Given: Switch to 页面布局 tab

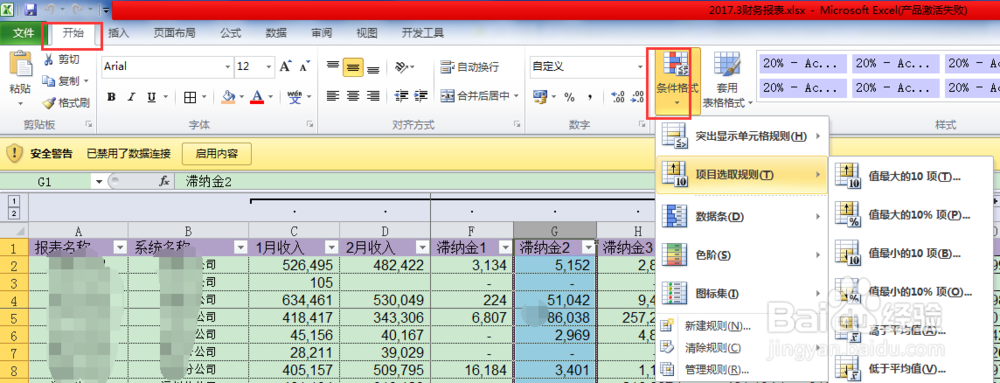Looking at the screenshot, I should (174, 33).
